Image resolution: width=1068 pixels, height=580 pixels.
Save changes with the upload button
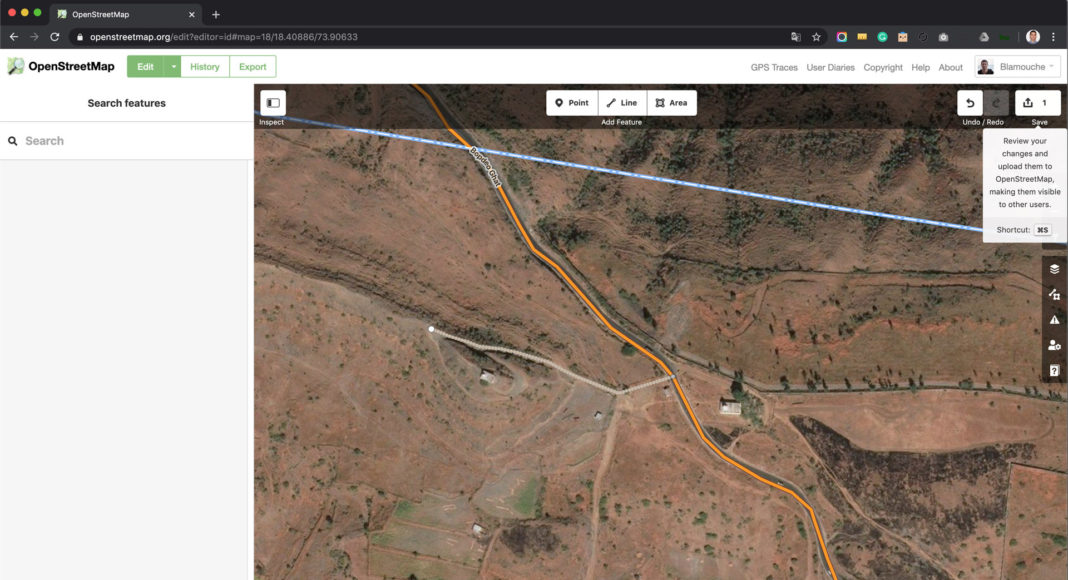point(1038,103)
